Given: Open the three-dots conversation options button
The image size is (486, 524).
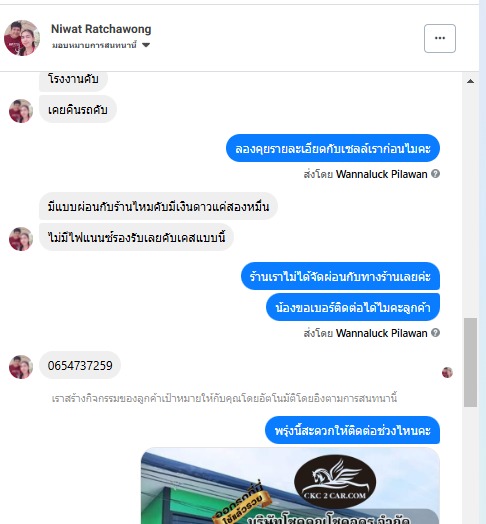Looking at the screenshot, I should point(440,38).
